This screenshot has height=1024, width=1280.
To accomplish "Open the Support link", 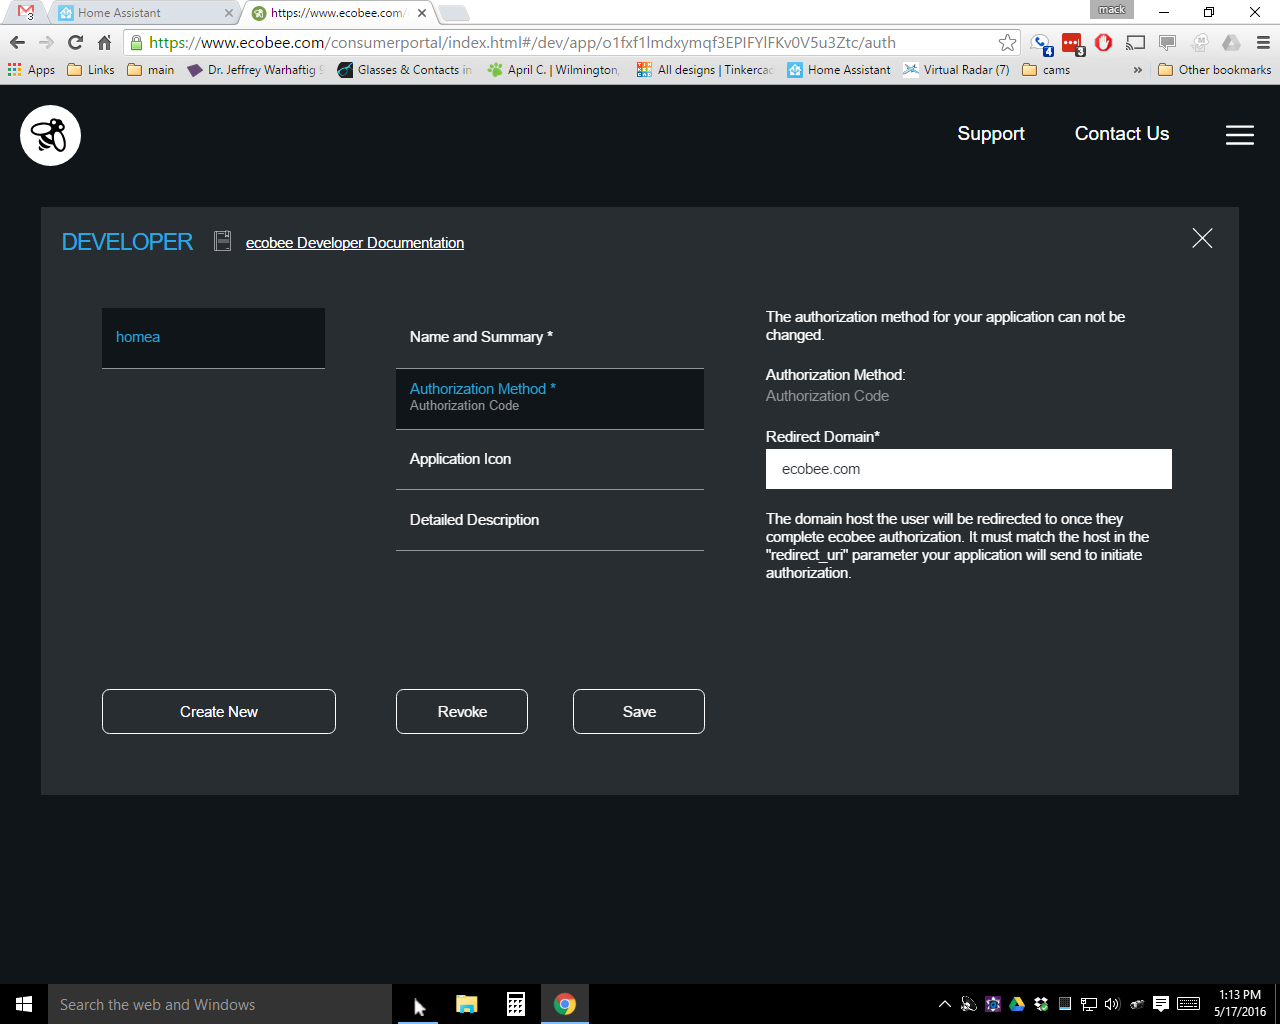I will (991, 134).
